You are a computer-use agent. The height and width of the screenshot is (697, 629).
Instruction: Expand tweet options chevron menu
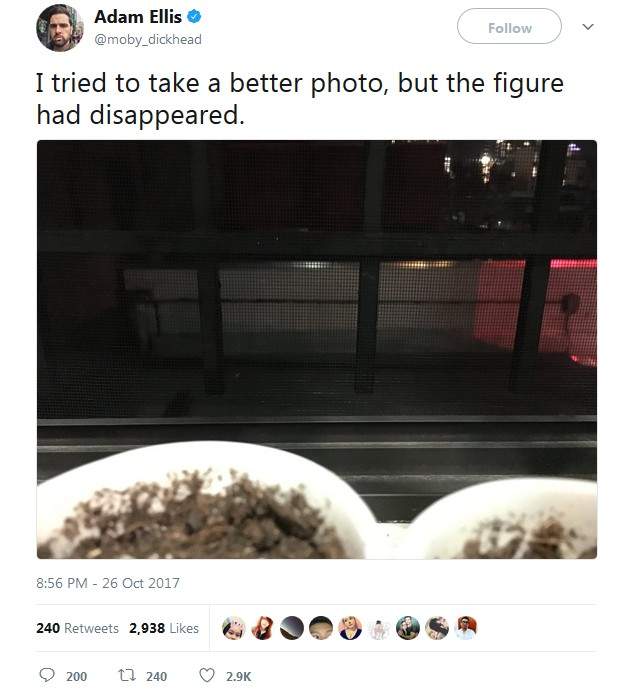coord(588,27)
